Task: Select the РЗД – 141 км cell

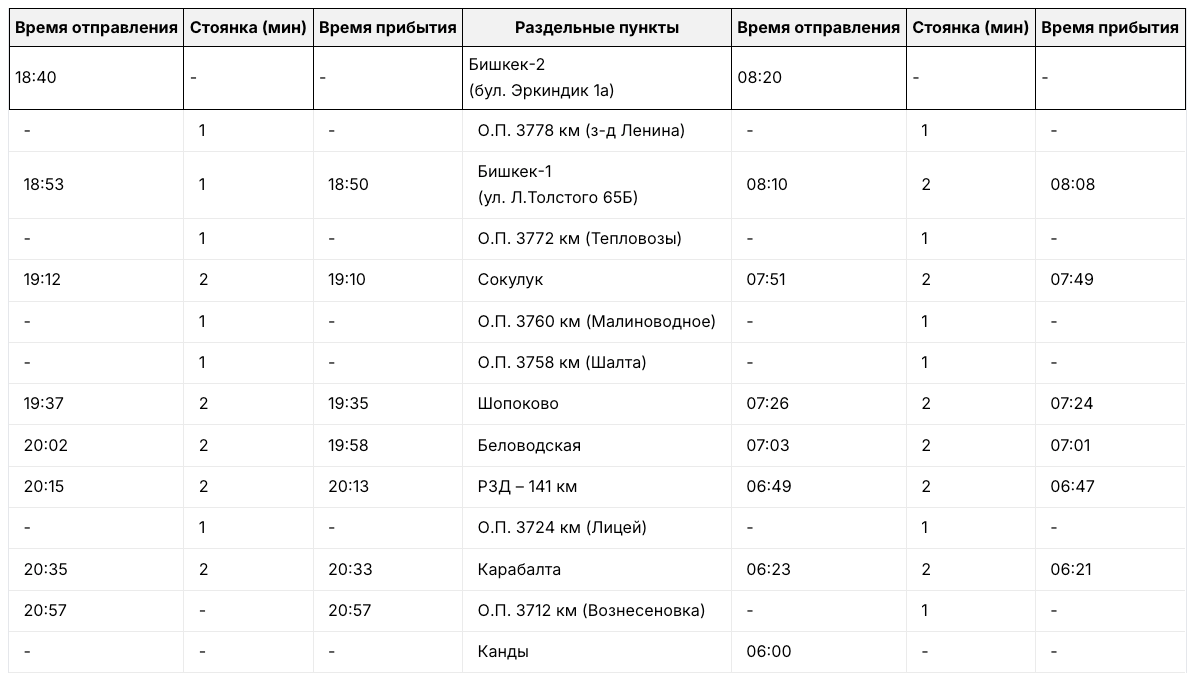Action: (527, 487)
